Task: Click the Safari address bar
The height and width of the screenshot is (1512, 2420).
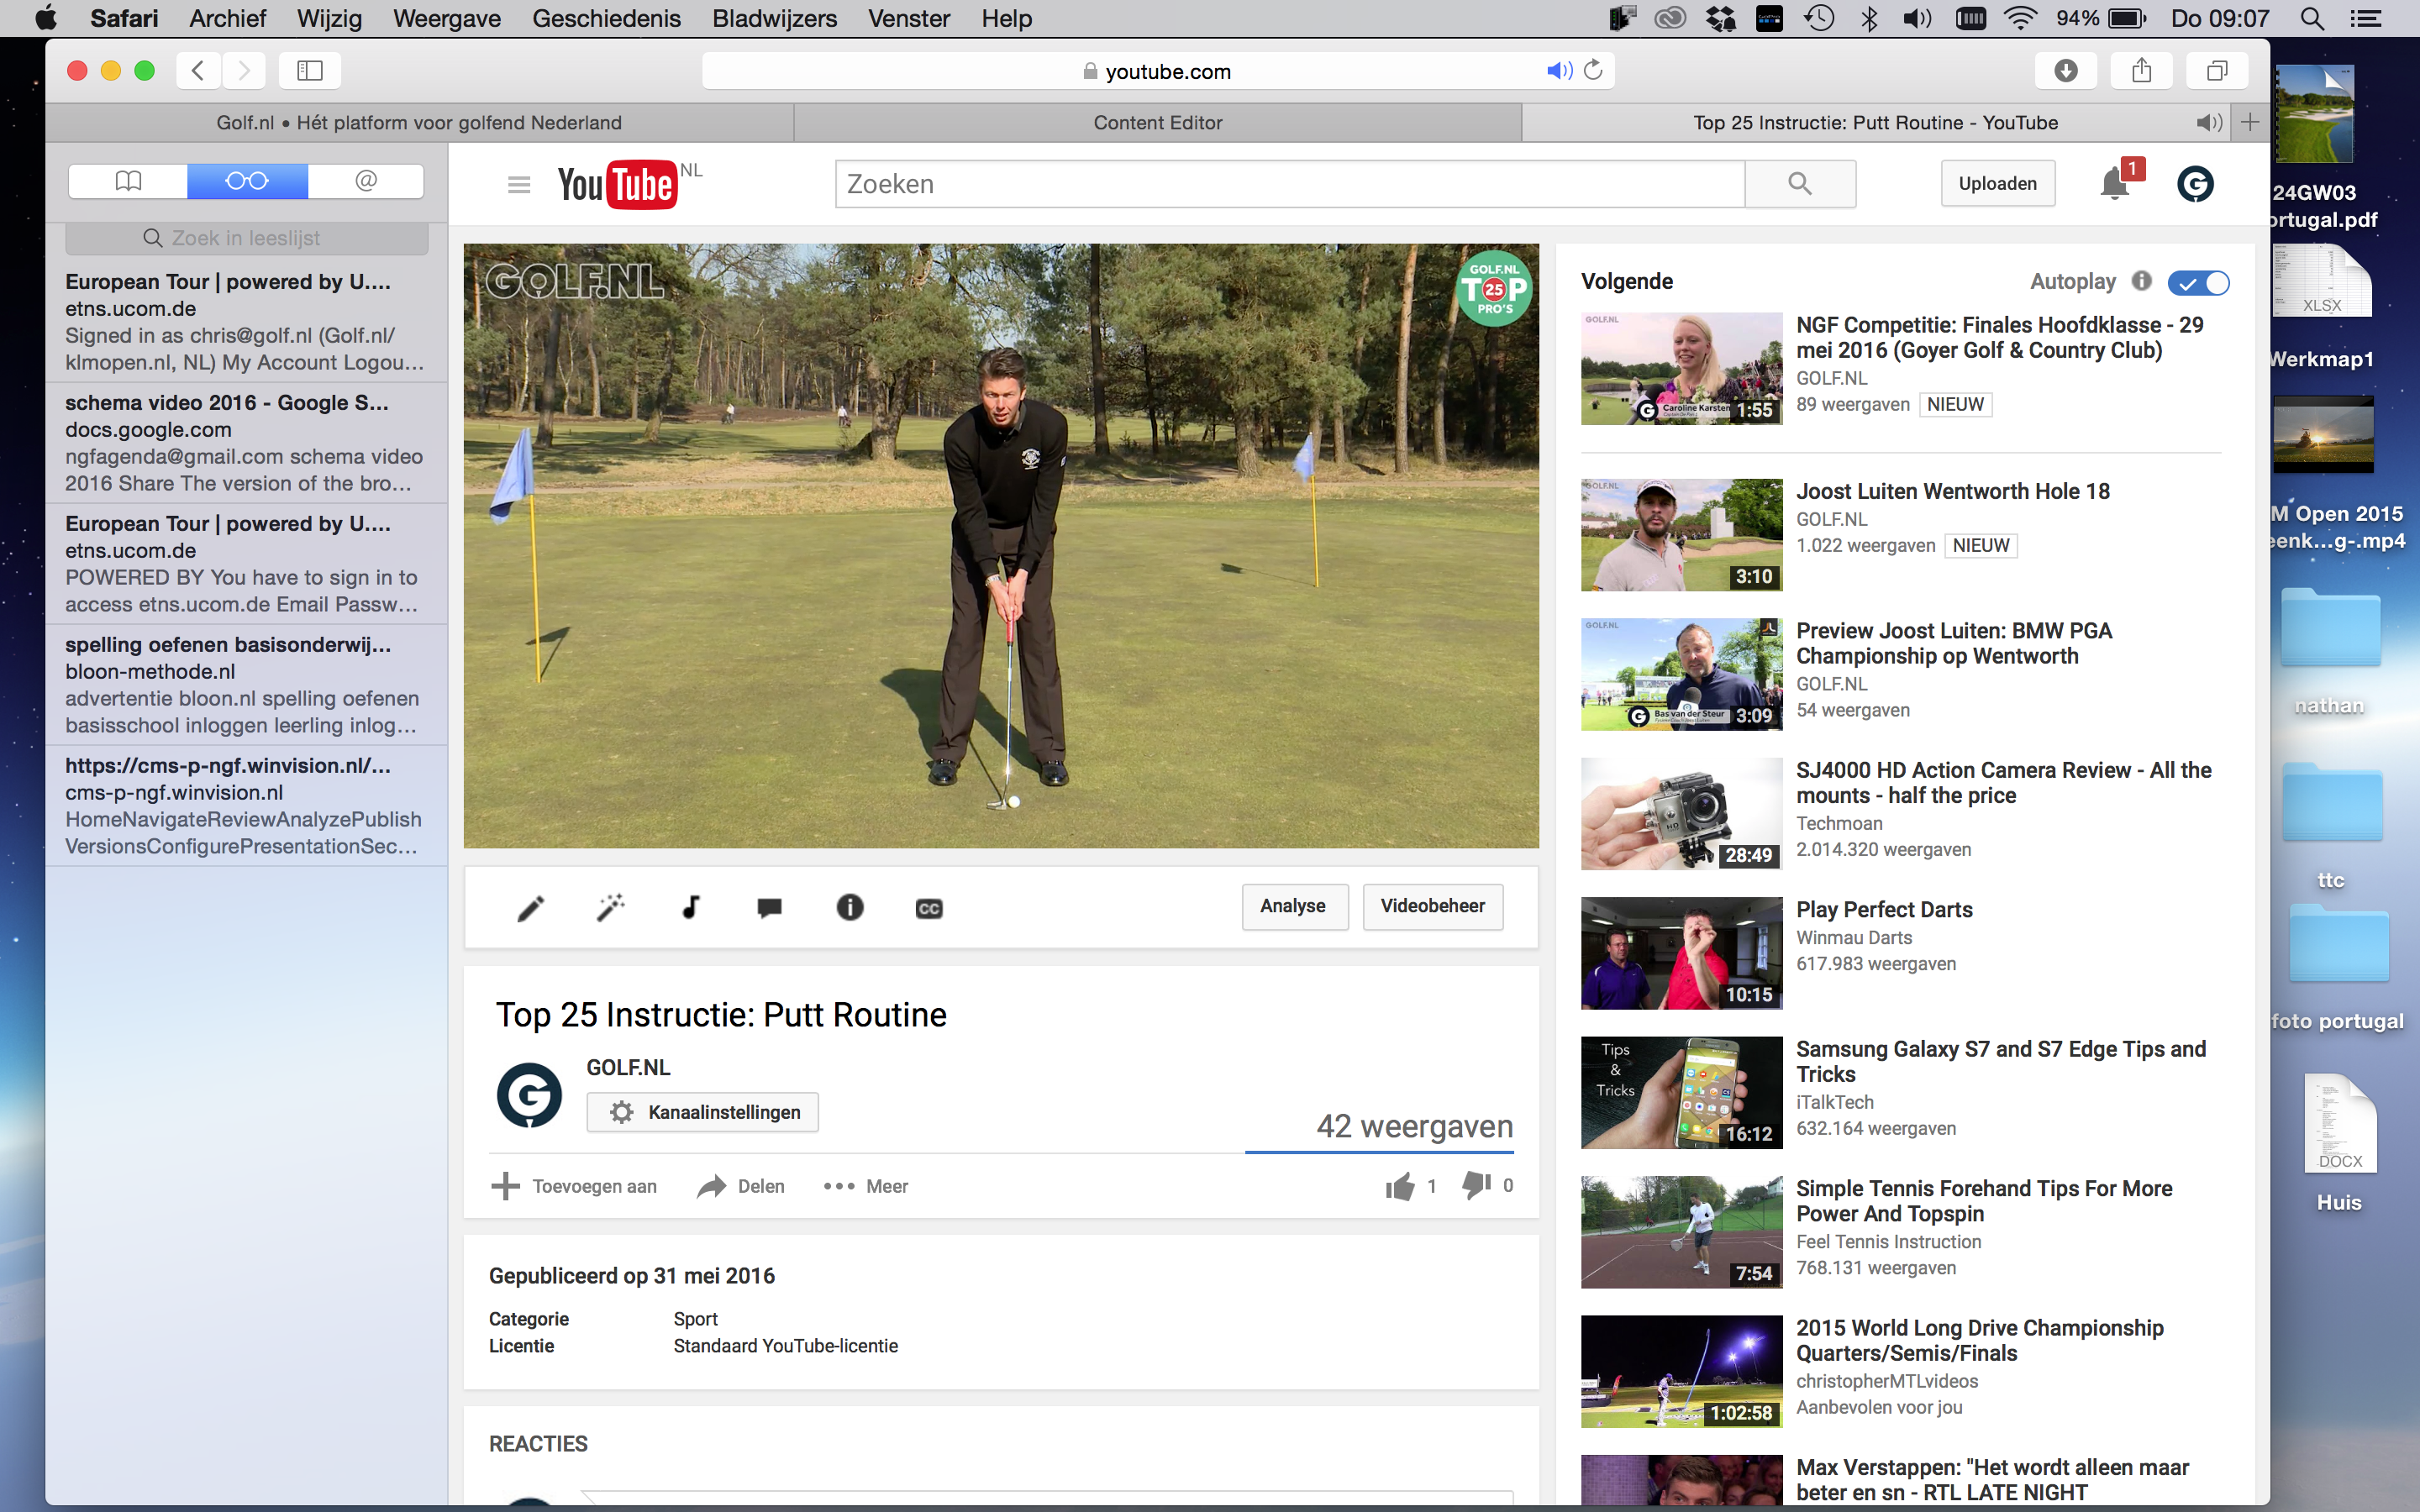Action: pyautogui.click(x=1157, y=71)
